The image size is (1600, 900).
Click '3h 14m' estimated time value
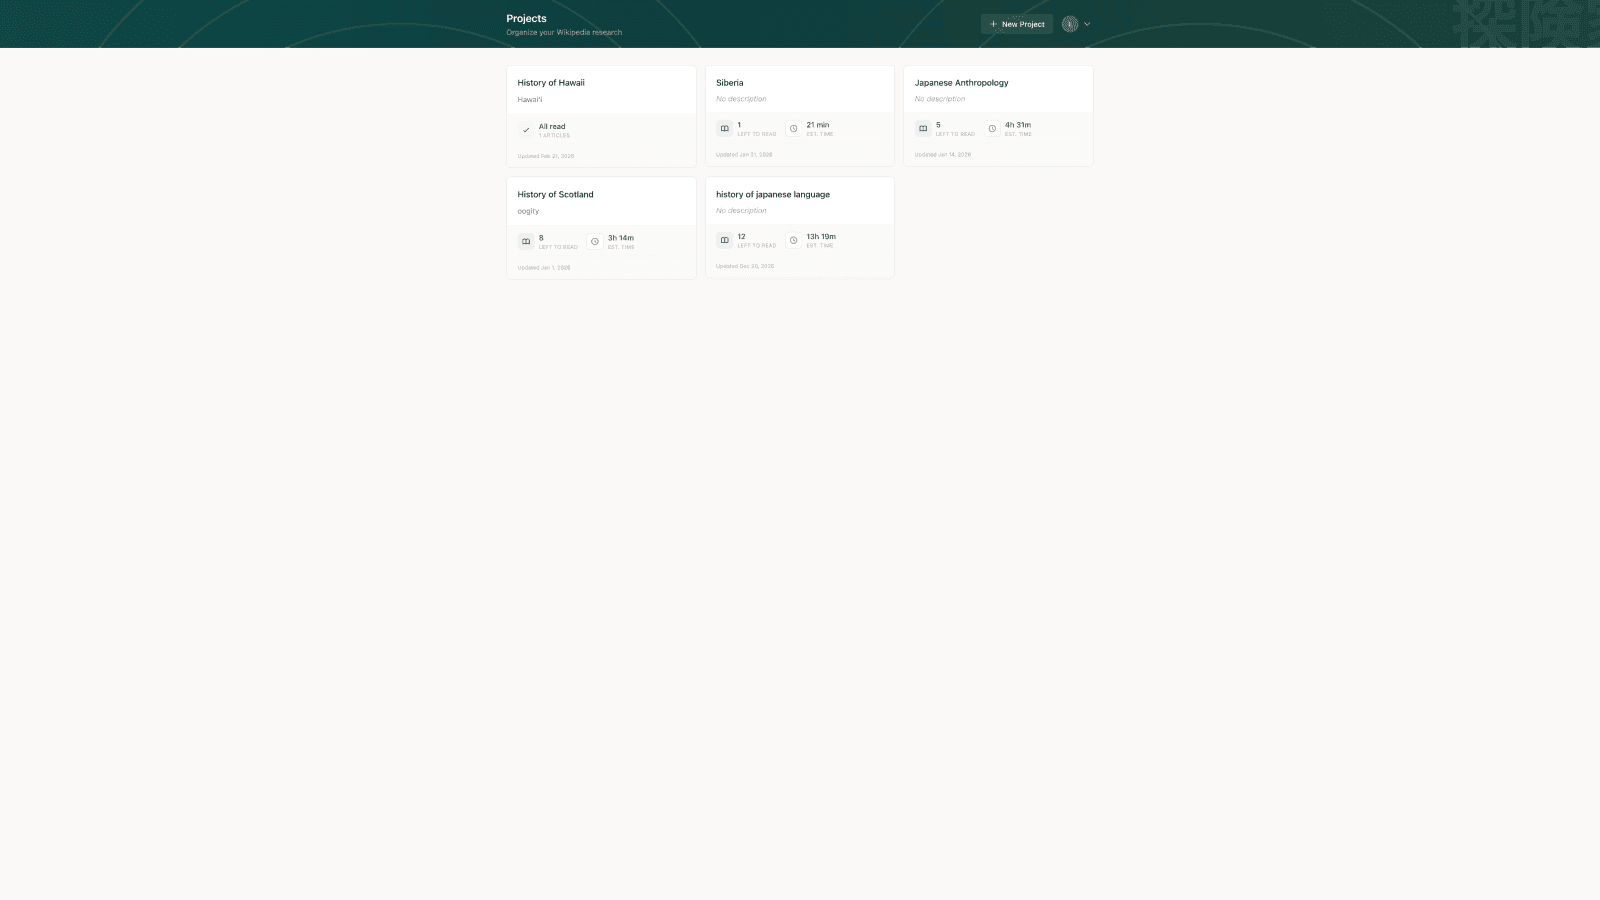point(621,238)
